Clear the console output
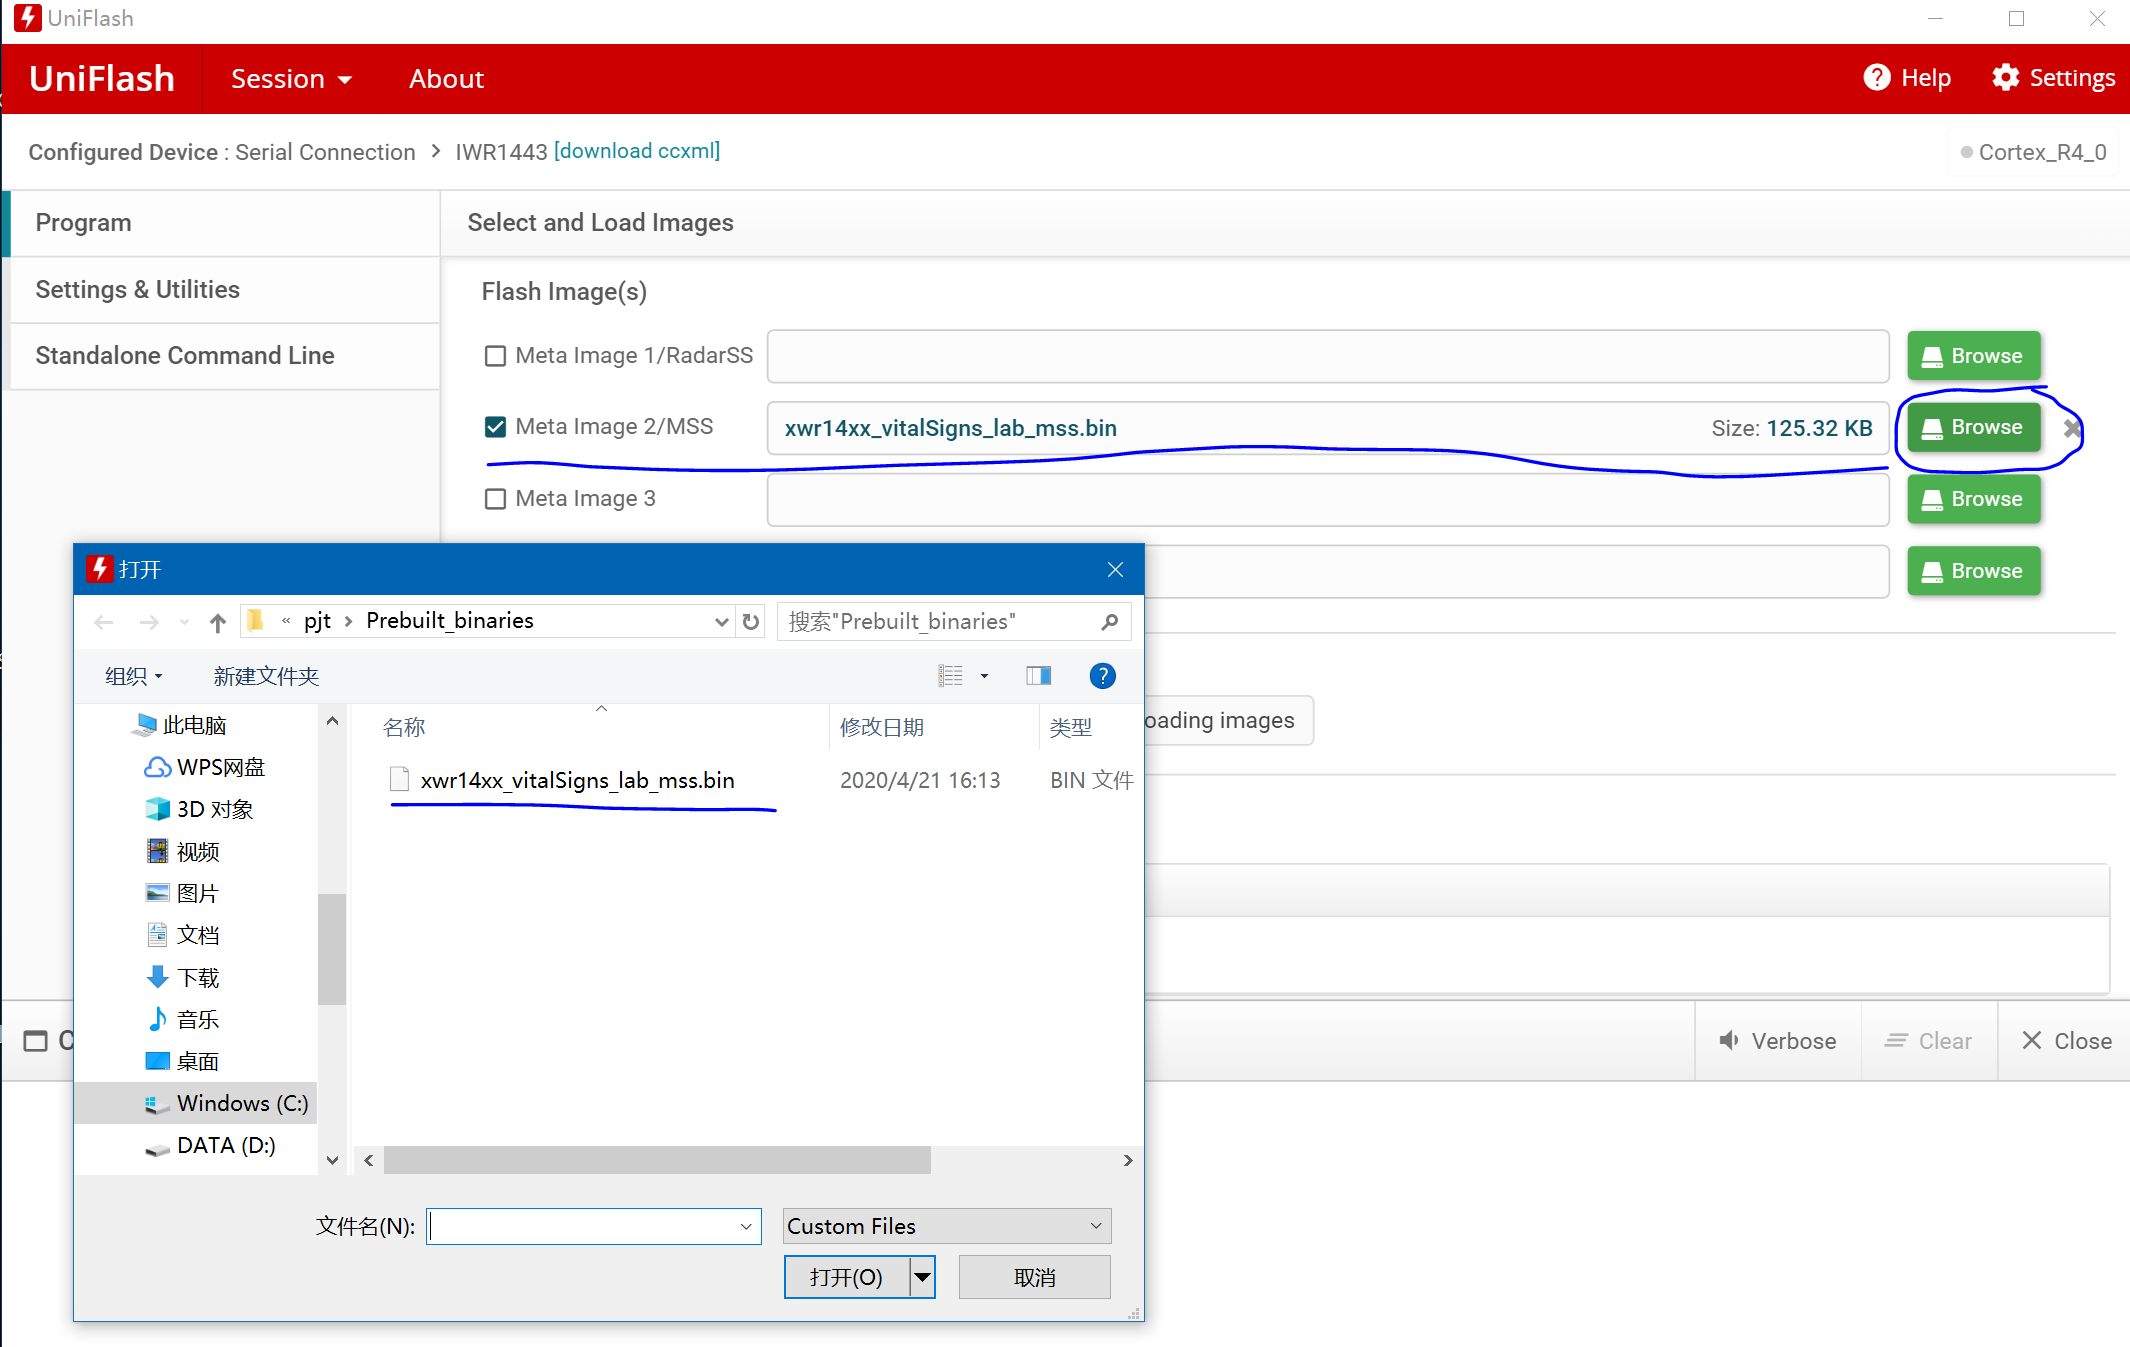2130x1347 pixels. click(1928, 1041)
